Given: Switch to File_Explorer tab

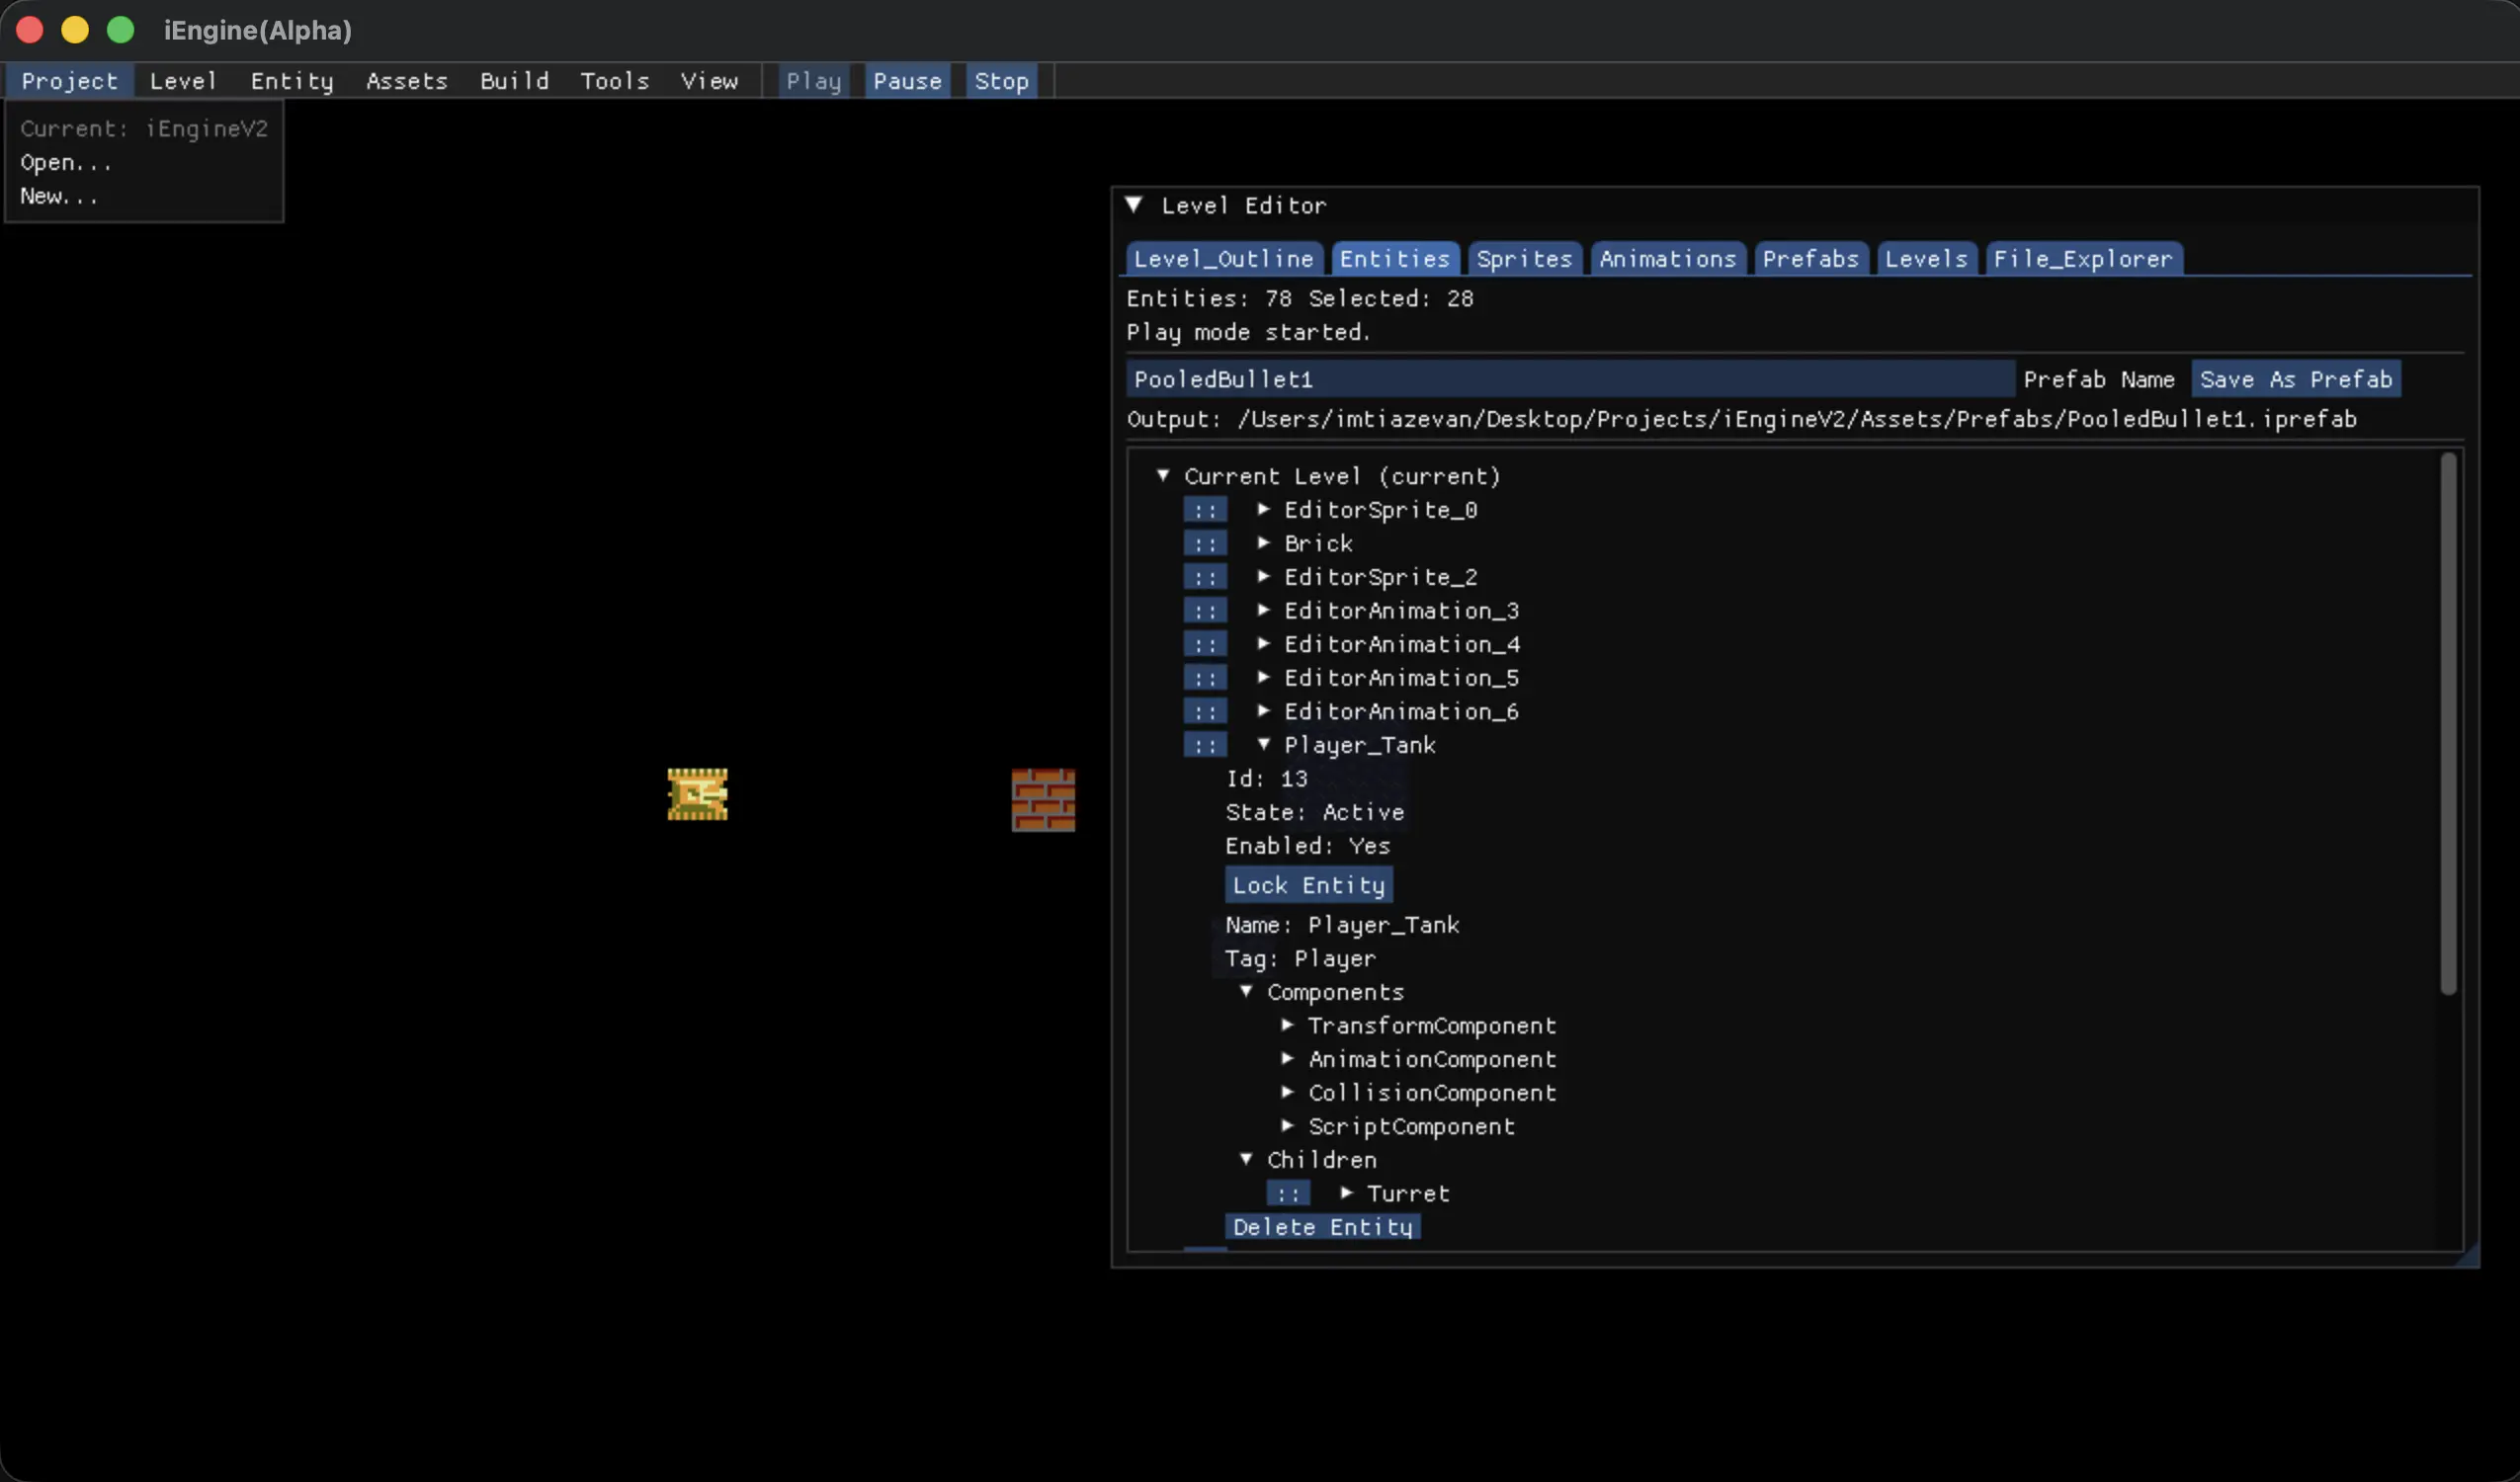Looking at the screenshot, I should 2083,259.
